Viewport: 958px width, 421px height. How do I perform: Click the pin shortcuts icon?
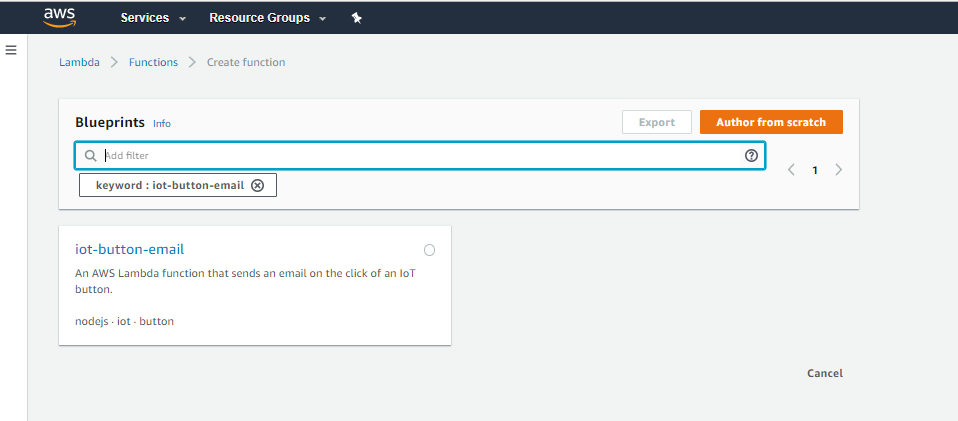tap(357, 18)
